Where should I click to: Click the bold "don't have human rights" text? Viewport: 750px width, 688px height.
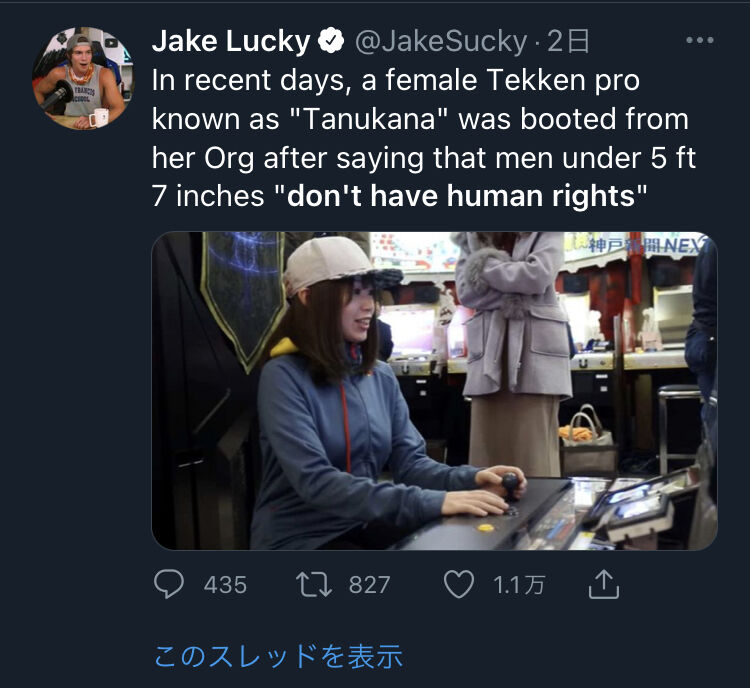(461, 196)
